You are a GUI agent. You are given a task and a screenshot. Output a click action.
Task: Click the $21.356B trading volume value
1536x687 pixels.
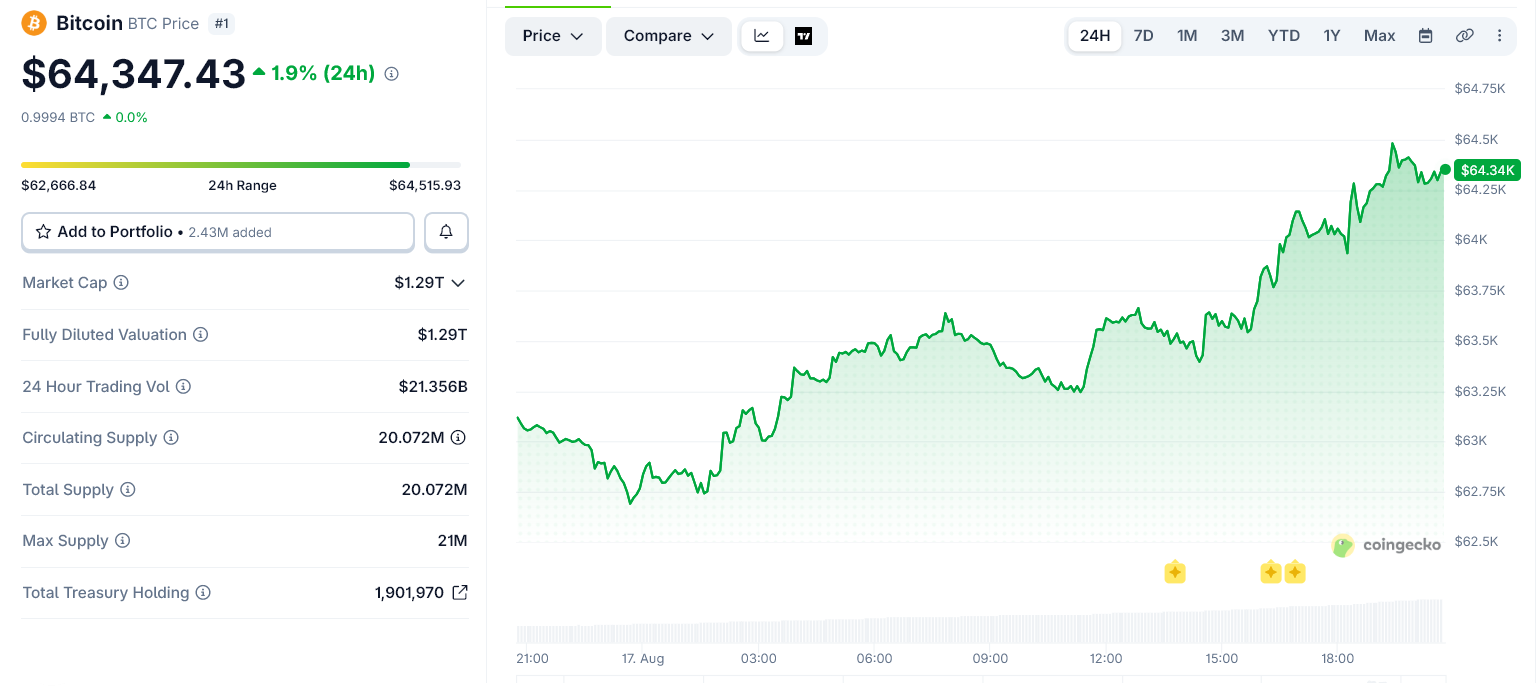click(x=433, y=387)
